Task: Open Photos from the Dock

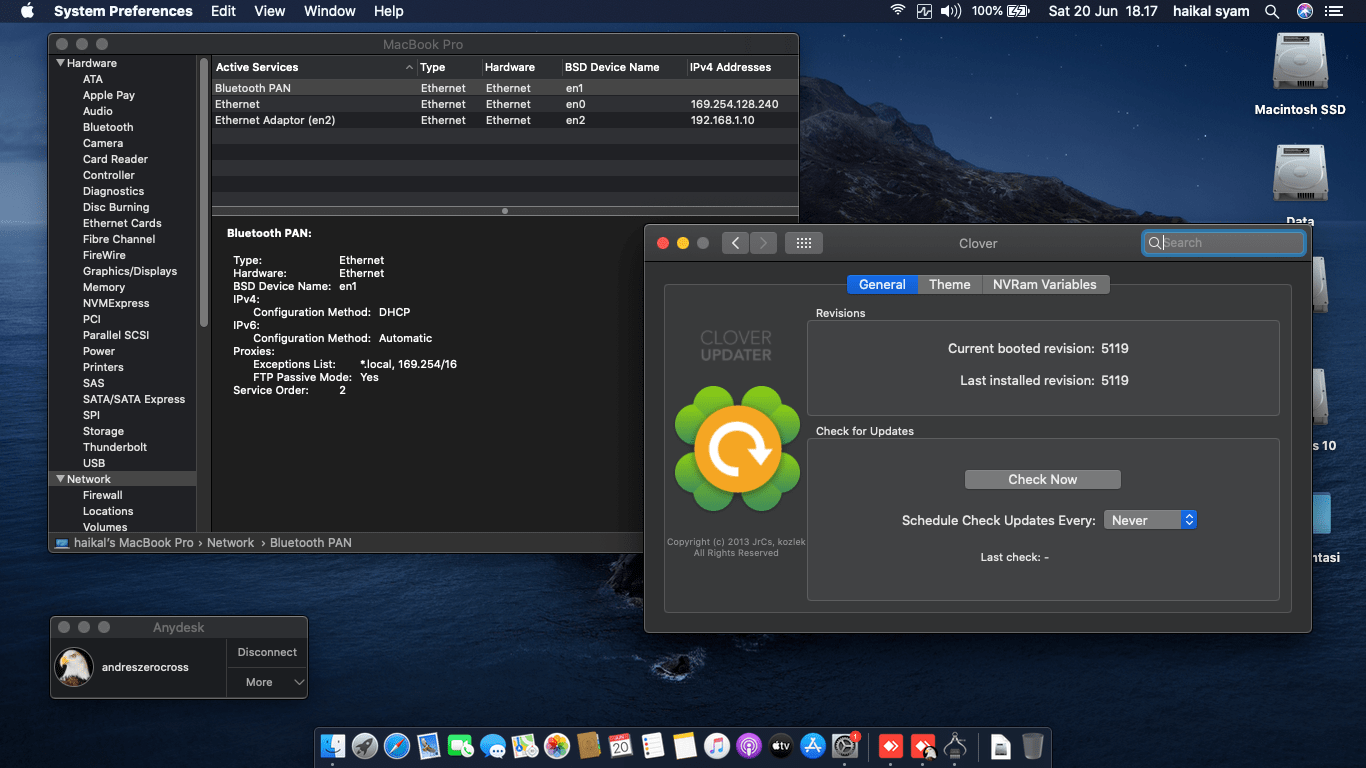Action: 557,746
